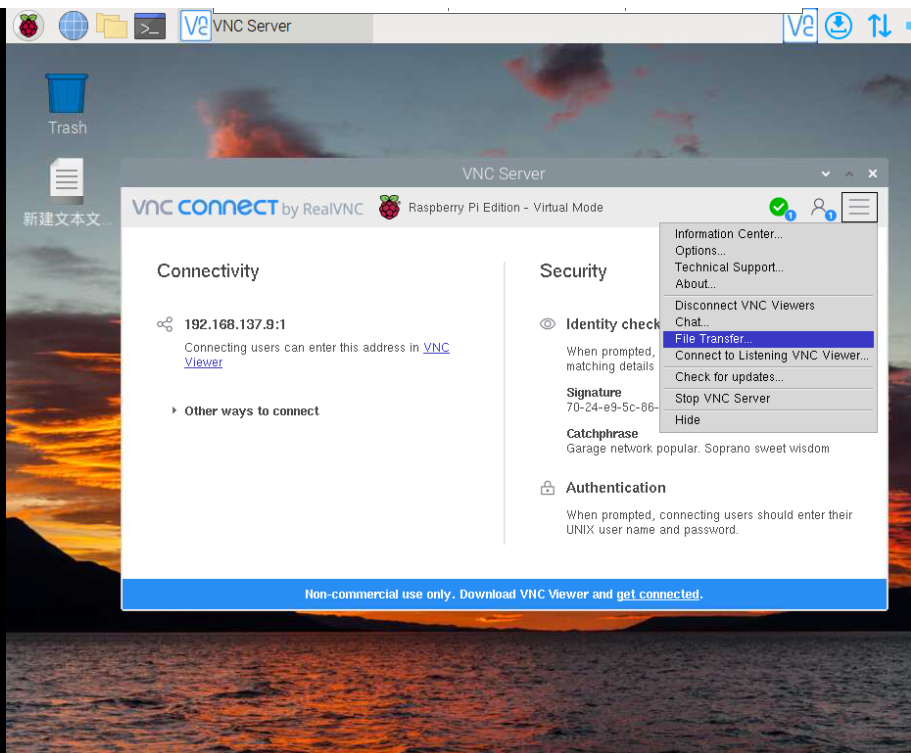Viewport: 911px width, 753px height.
Task: Open the File Manager folder icon
Action: 112,26
